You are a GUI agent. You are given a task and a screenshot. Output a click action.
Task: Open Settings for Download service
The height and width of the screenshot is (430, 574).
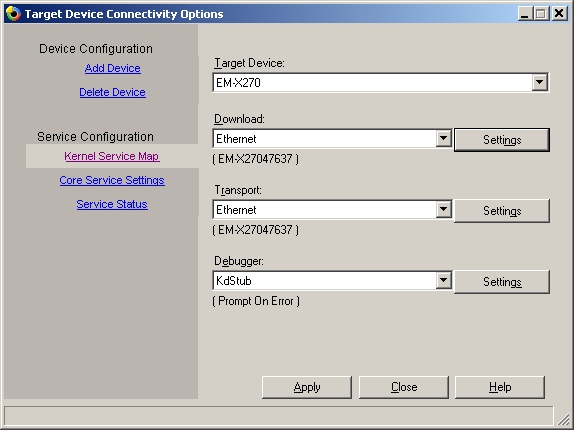tap(502, 140)
